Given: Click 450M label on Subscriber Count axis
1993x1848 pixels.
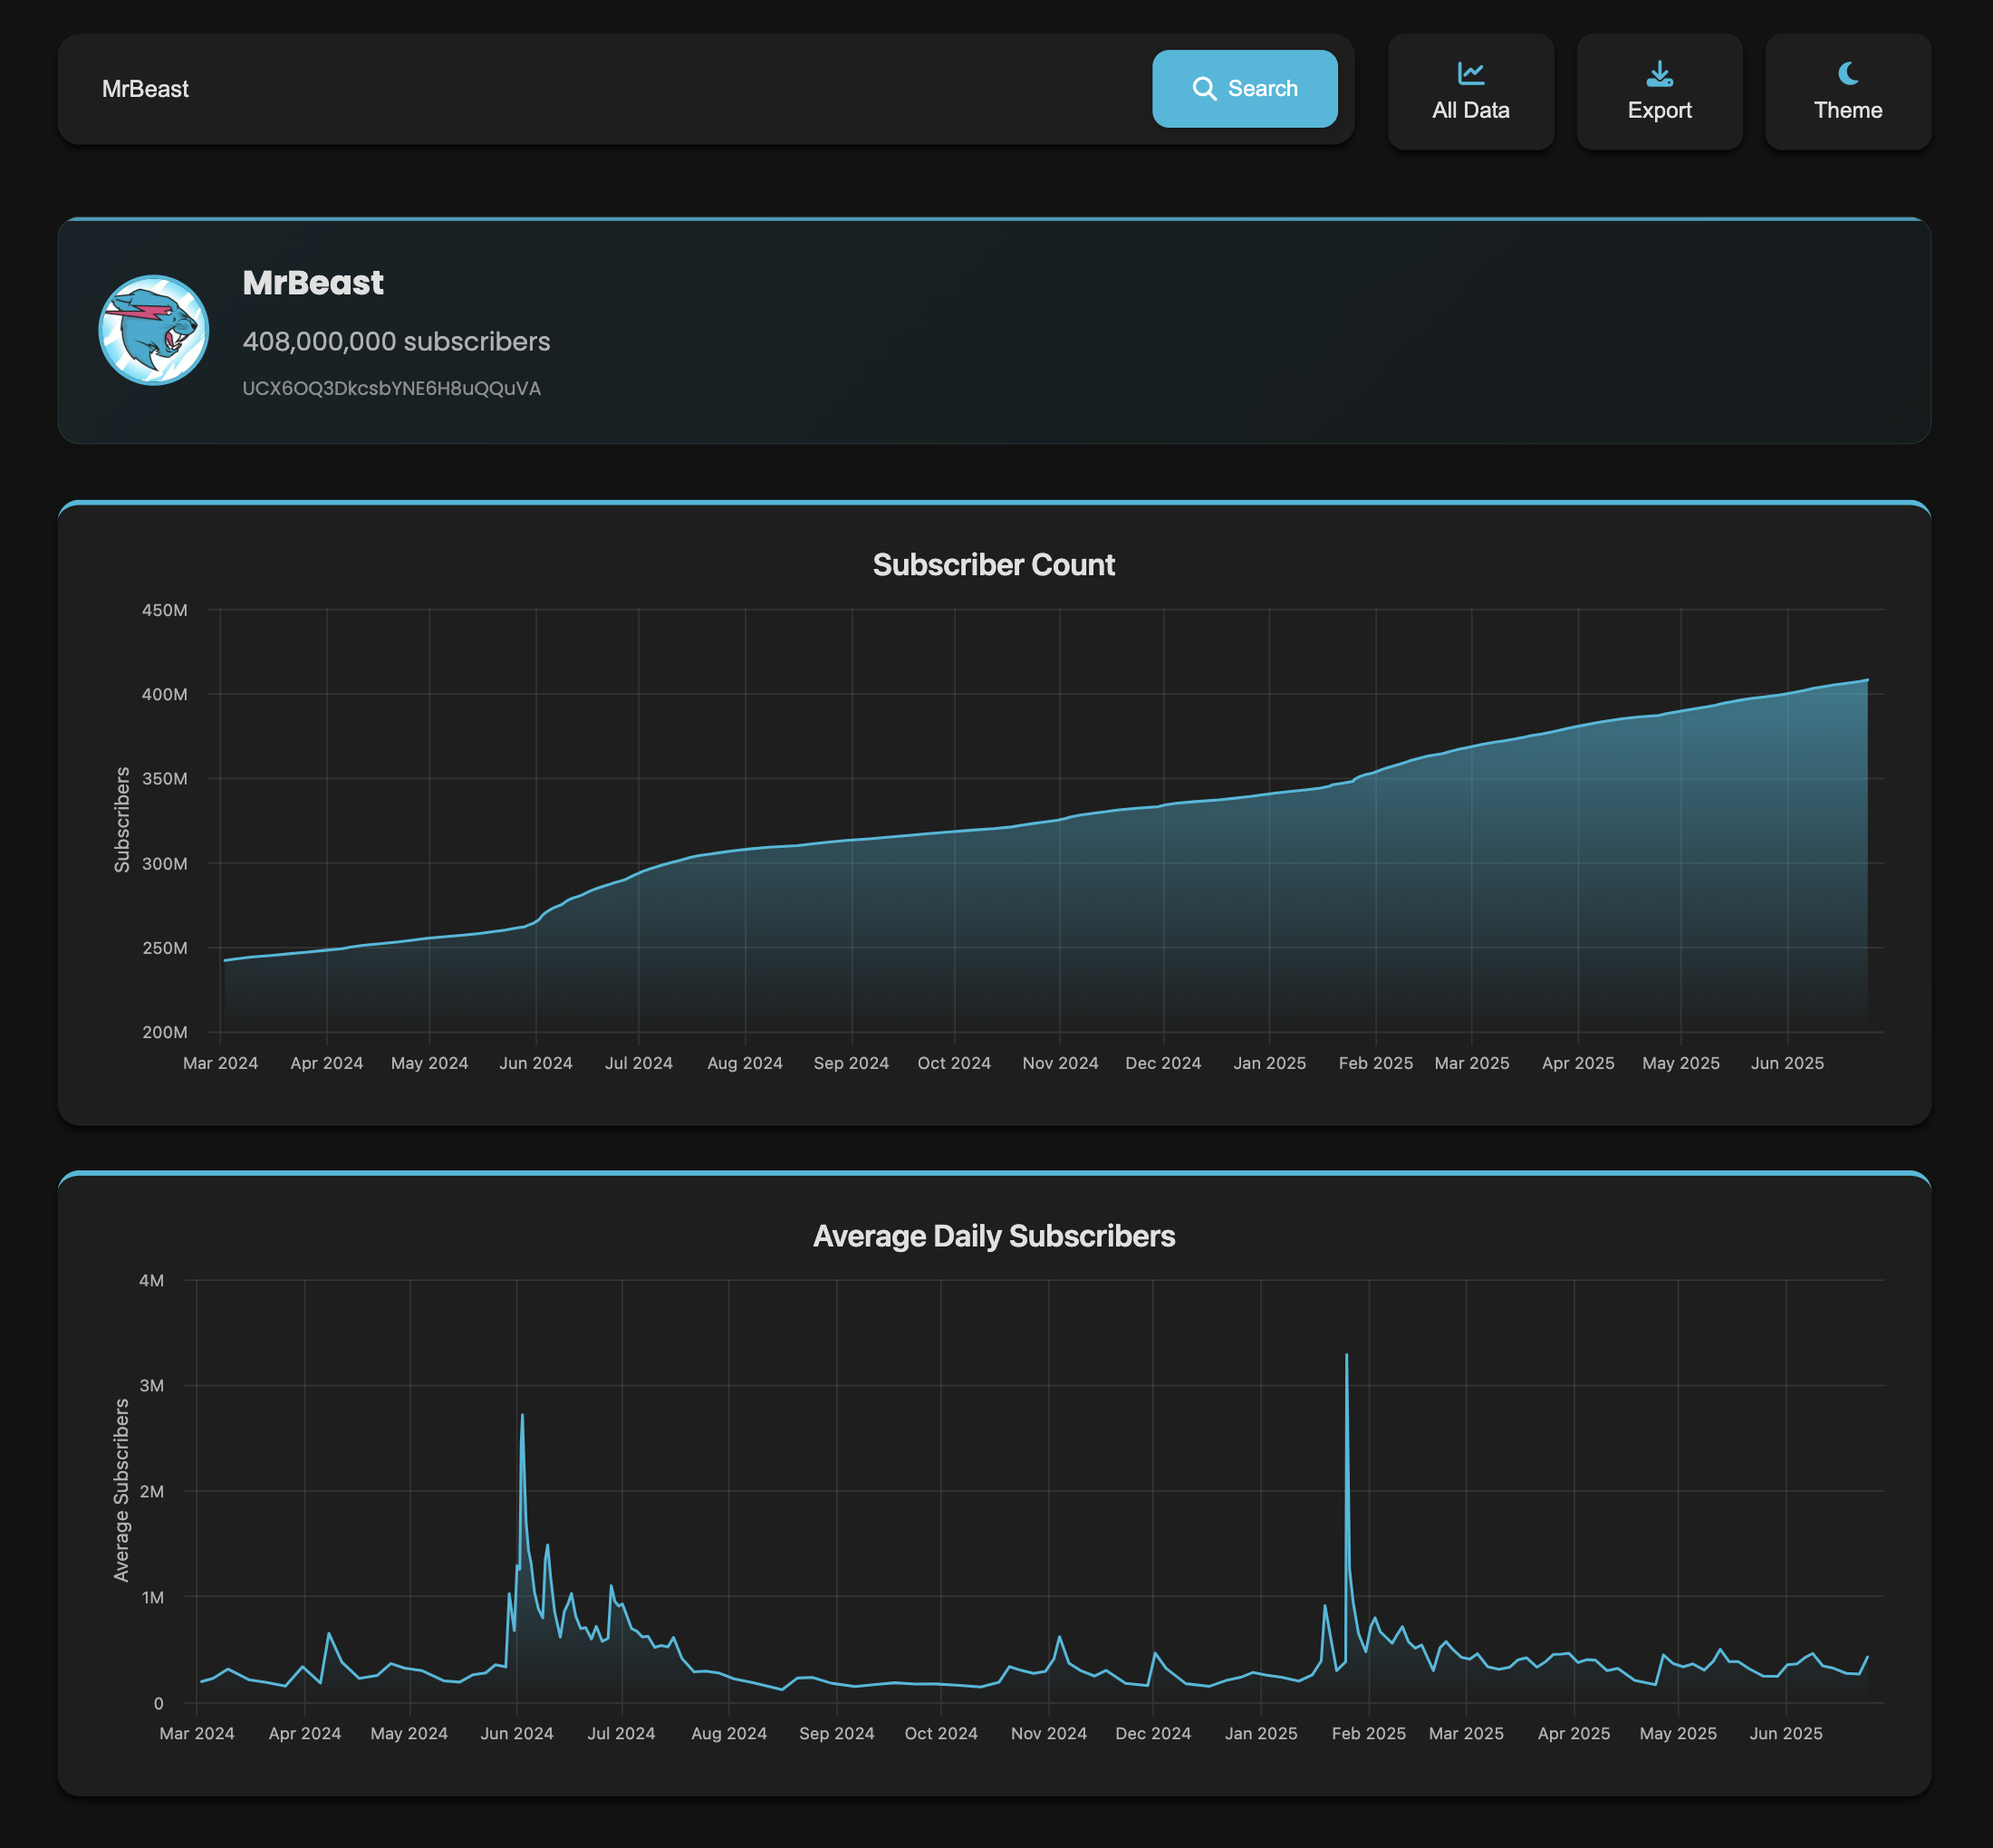Looking at the screenshot, I should pos(165,610).
